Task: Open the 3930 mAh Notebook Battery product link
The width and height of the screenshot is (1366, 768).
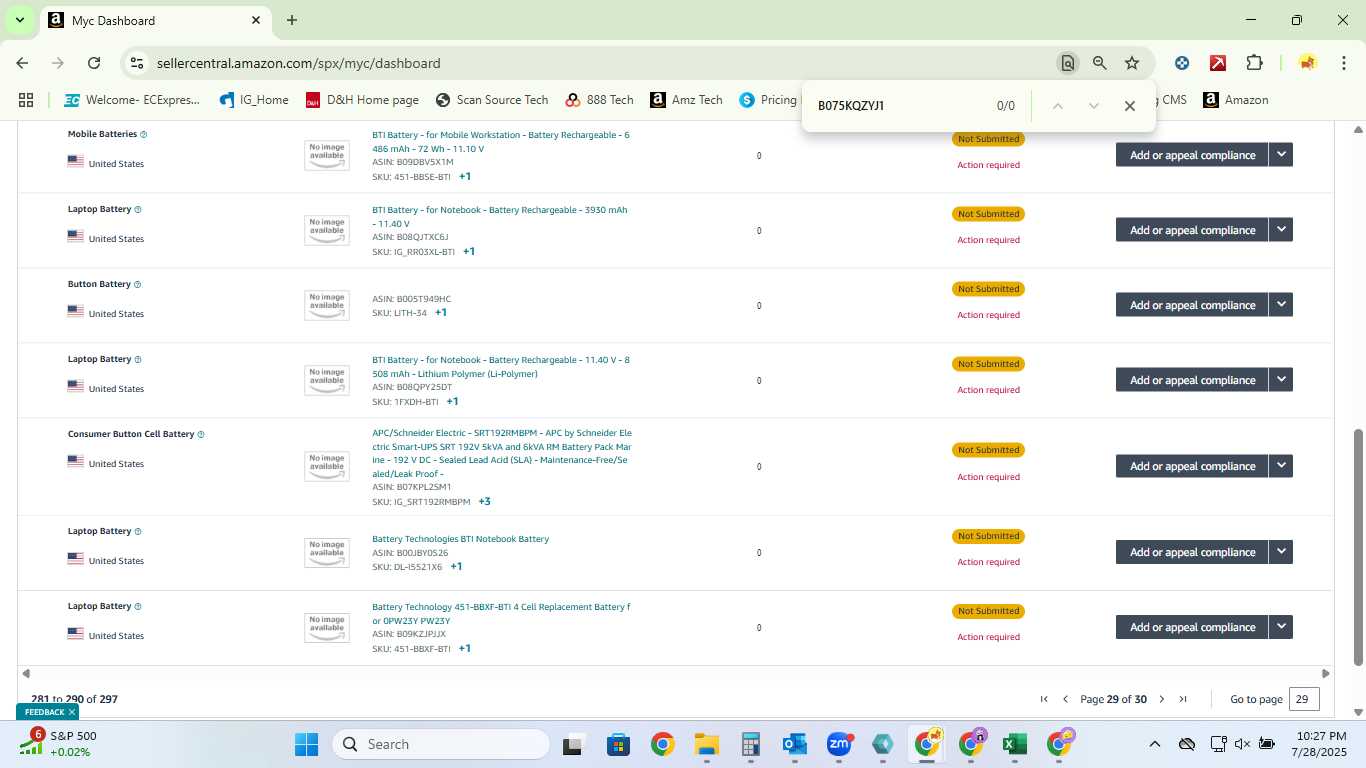Action: (x=500, y=217)
